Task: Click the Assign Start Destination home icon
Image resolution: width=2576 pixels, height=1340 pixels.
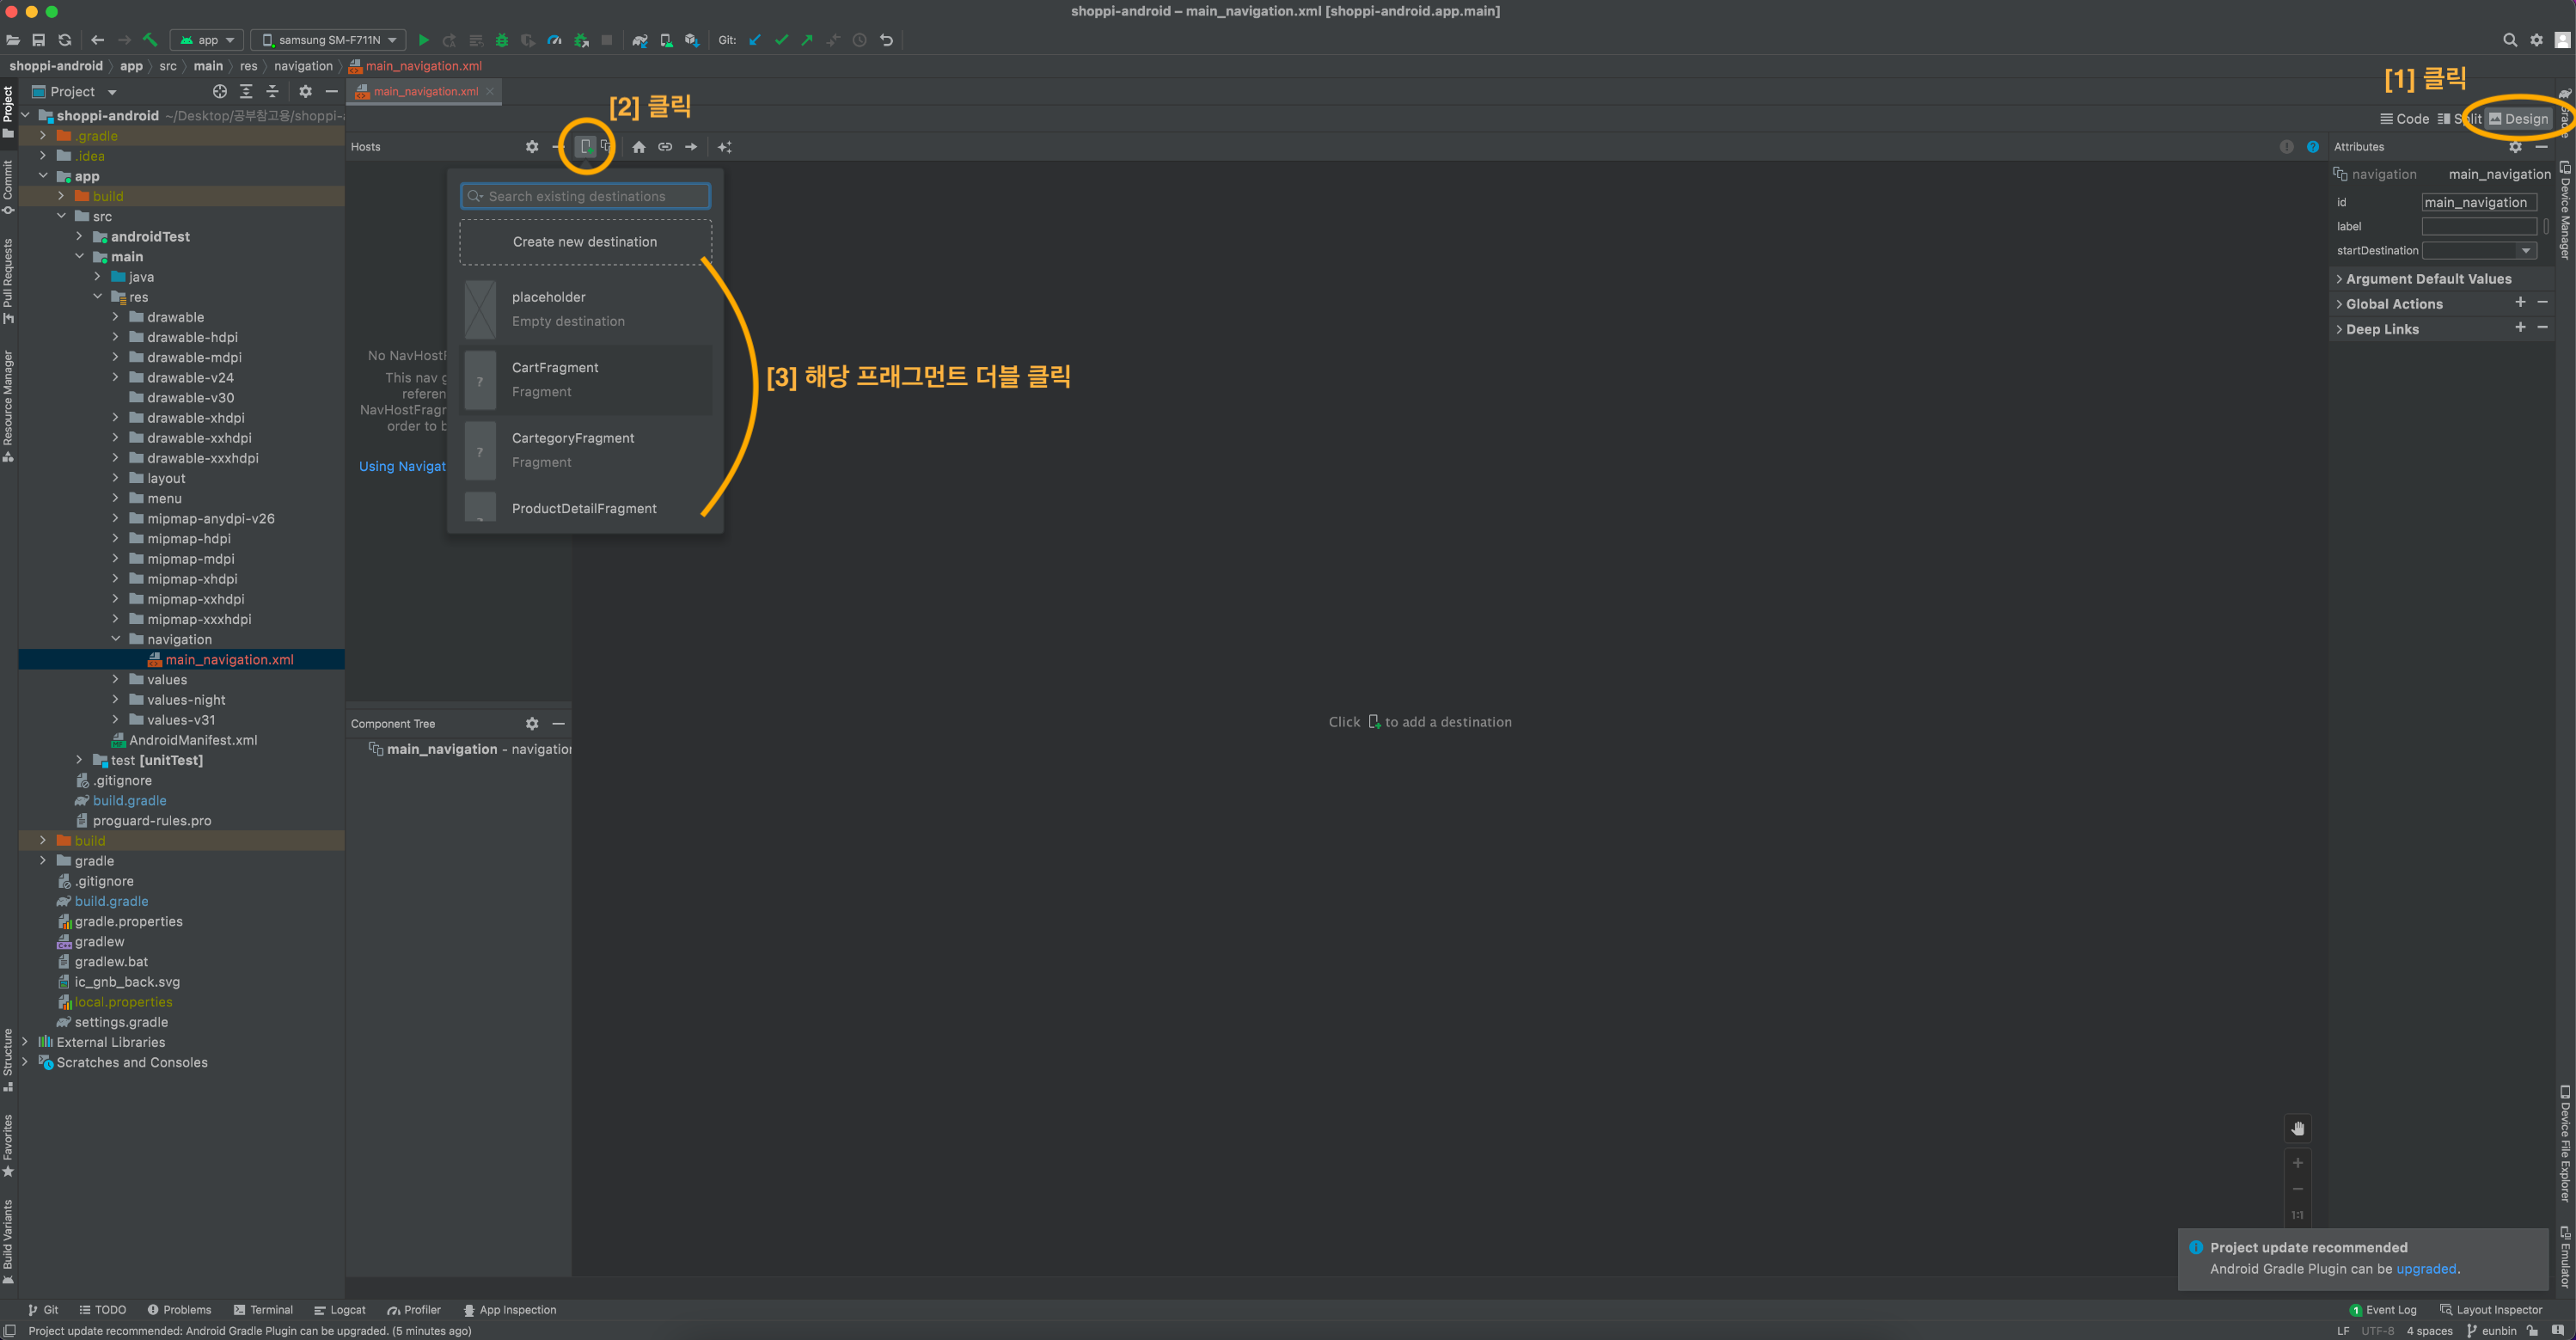Action: coord(638,147)
